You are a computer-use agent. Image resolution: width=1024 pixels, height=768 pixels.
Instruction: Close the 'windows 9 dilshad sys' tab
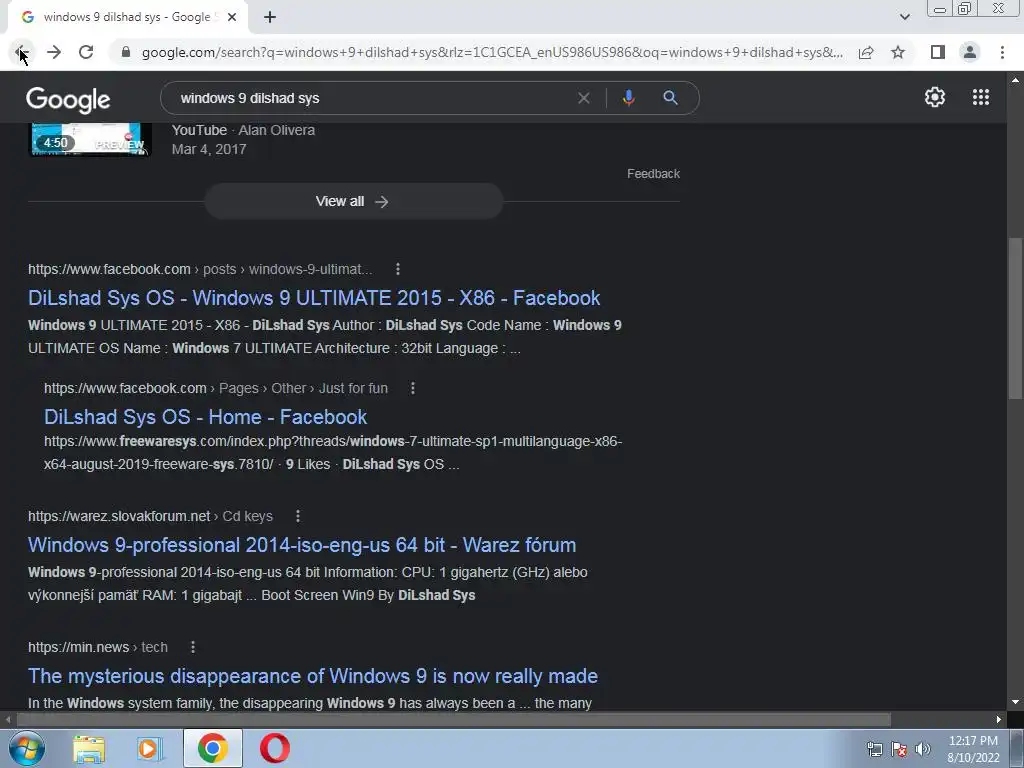[x=232, y=17]
